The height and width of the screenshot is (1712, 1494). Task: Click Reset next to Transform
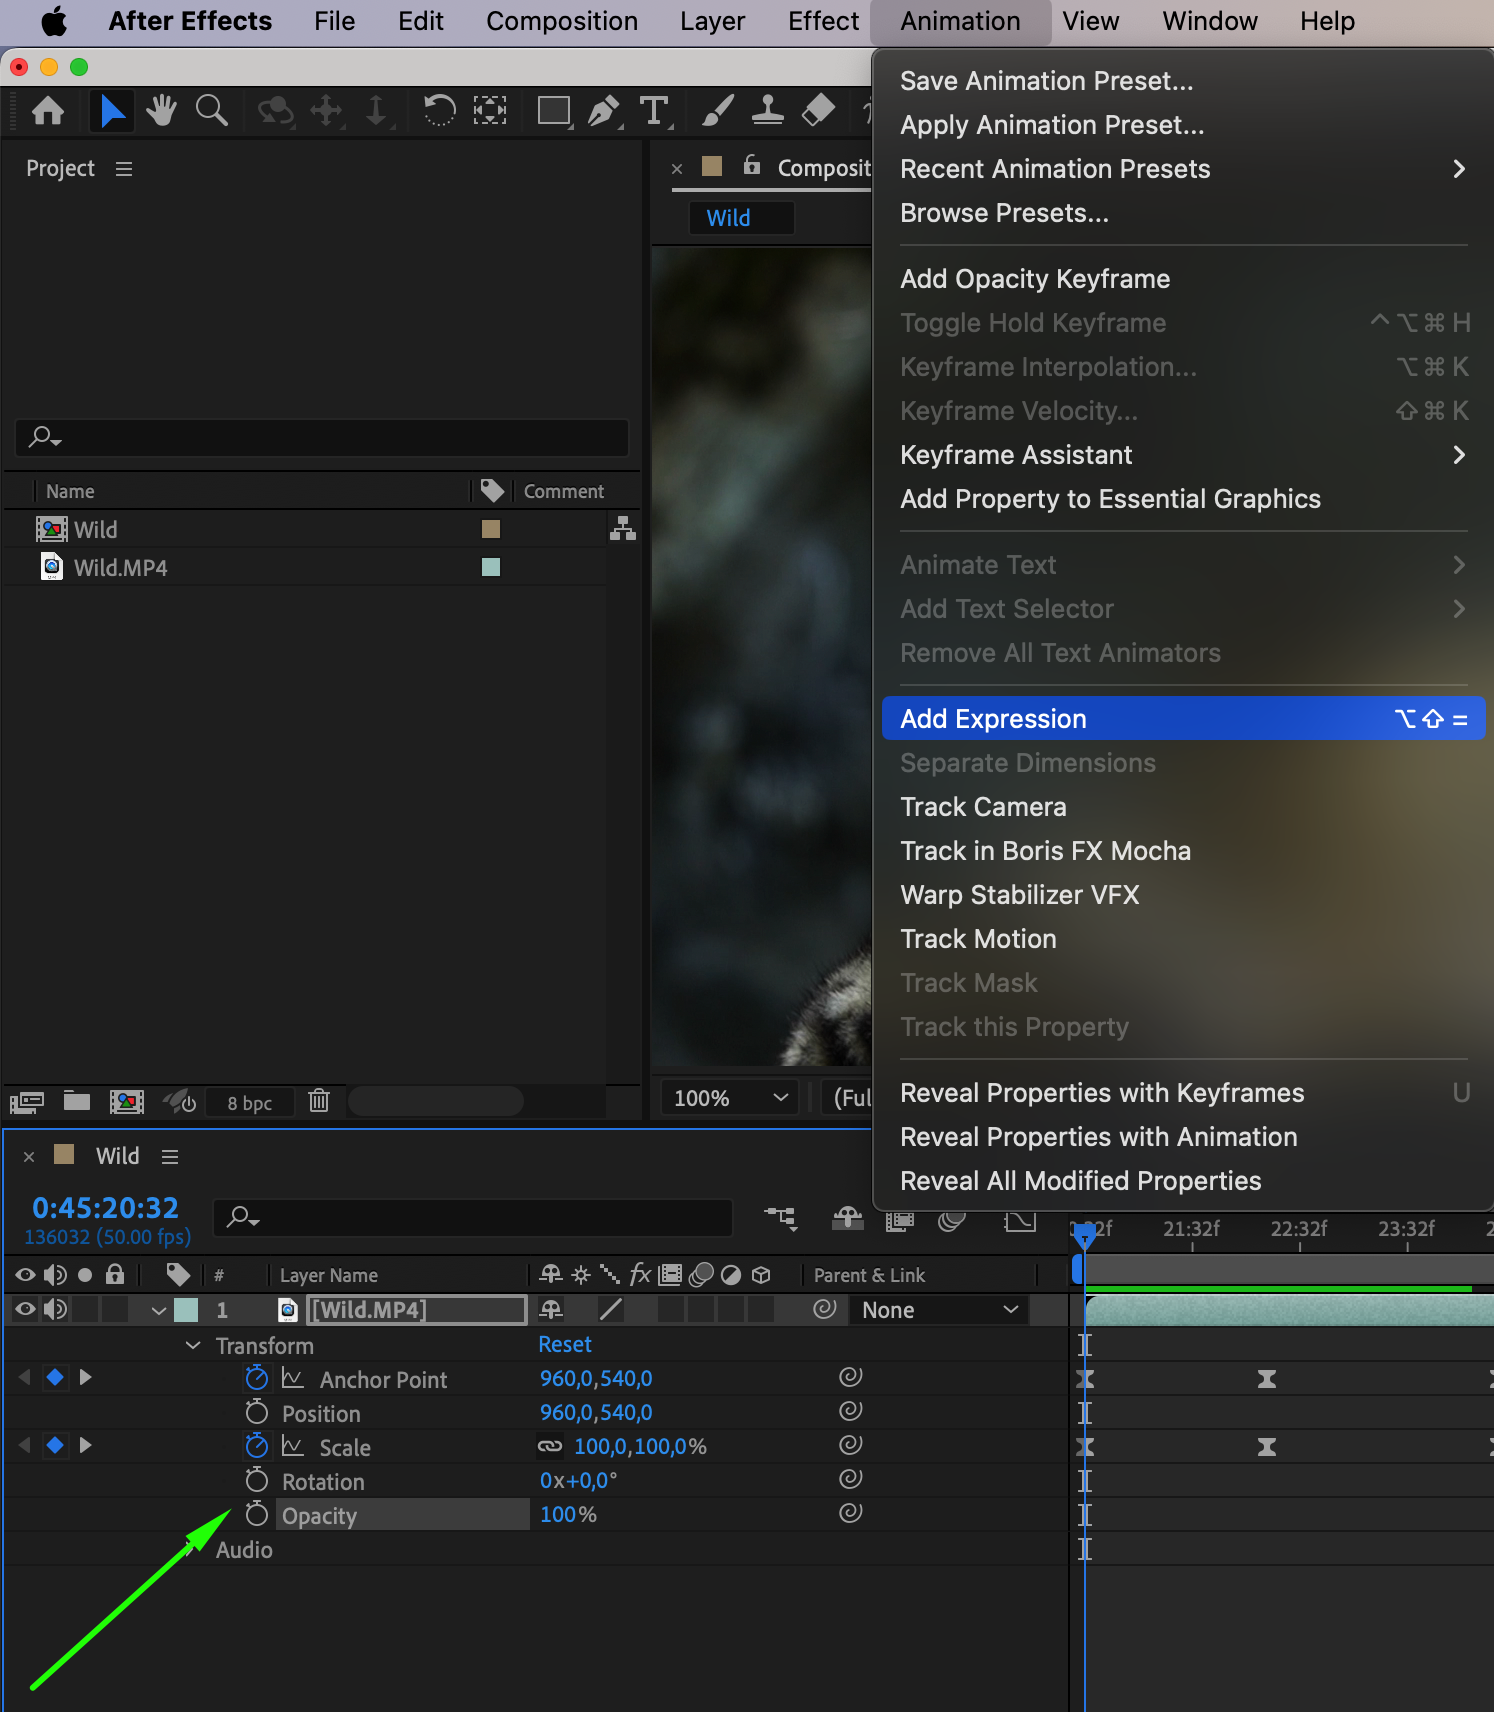565,1344
